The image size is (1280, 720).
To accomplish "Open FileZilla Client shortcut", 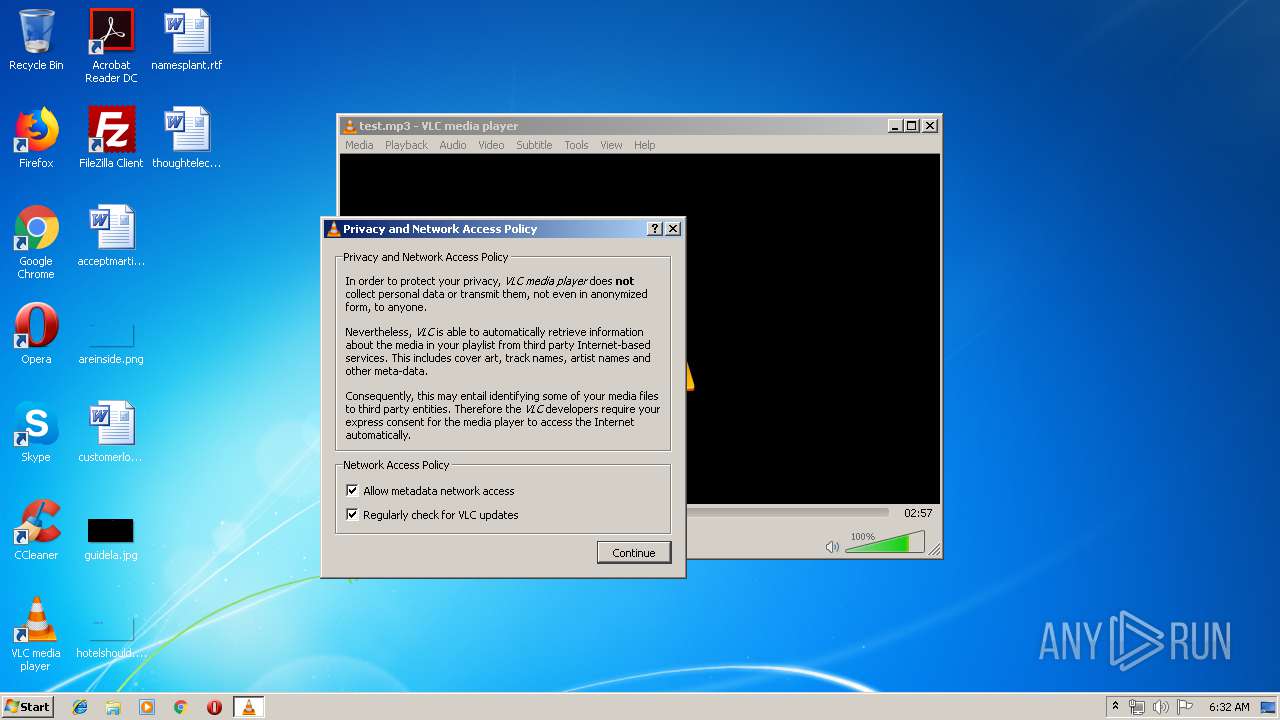I will 111,139.
